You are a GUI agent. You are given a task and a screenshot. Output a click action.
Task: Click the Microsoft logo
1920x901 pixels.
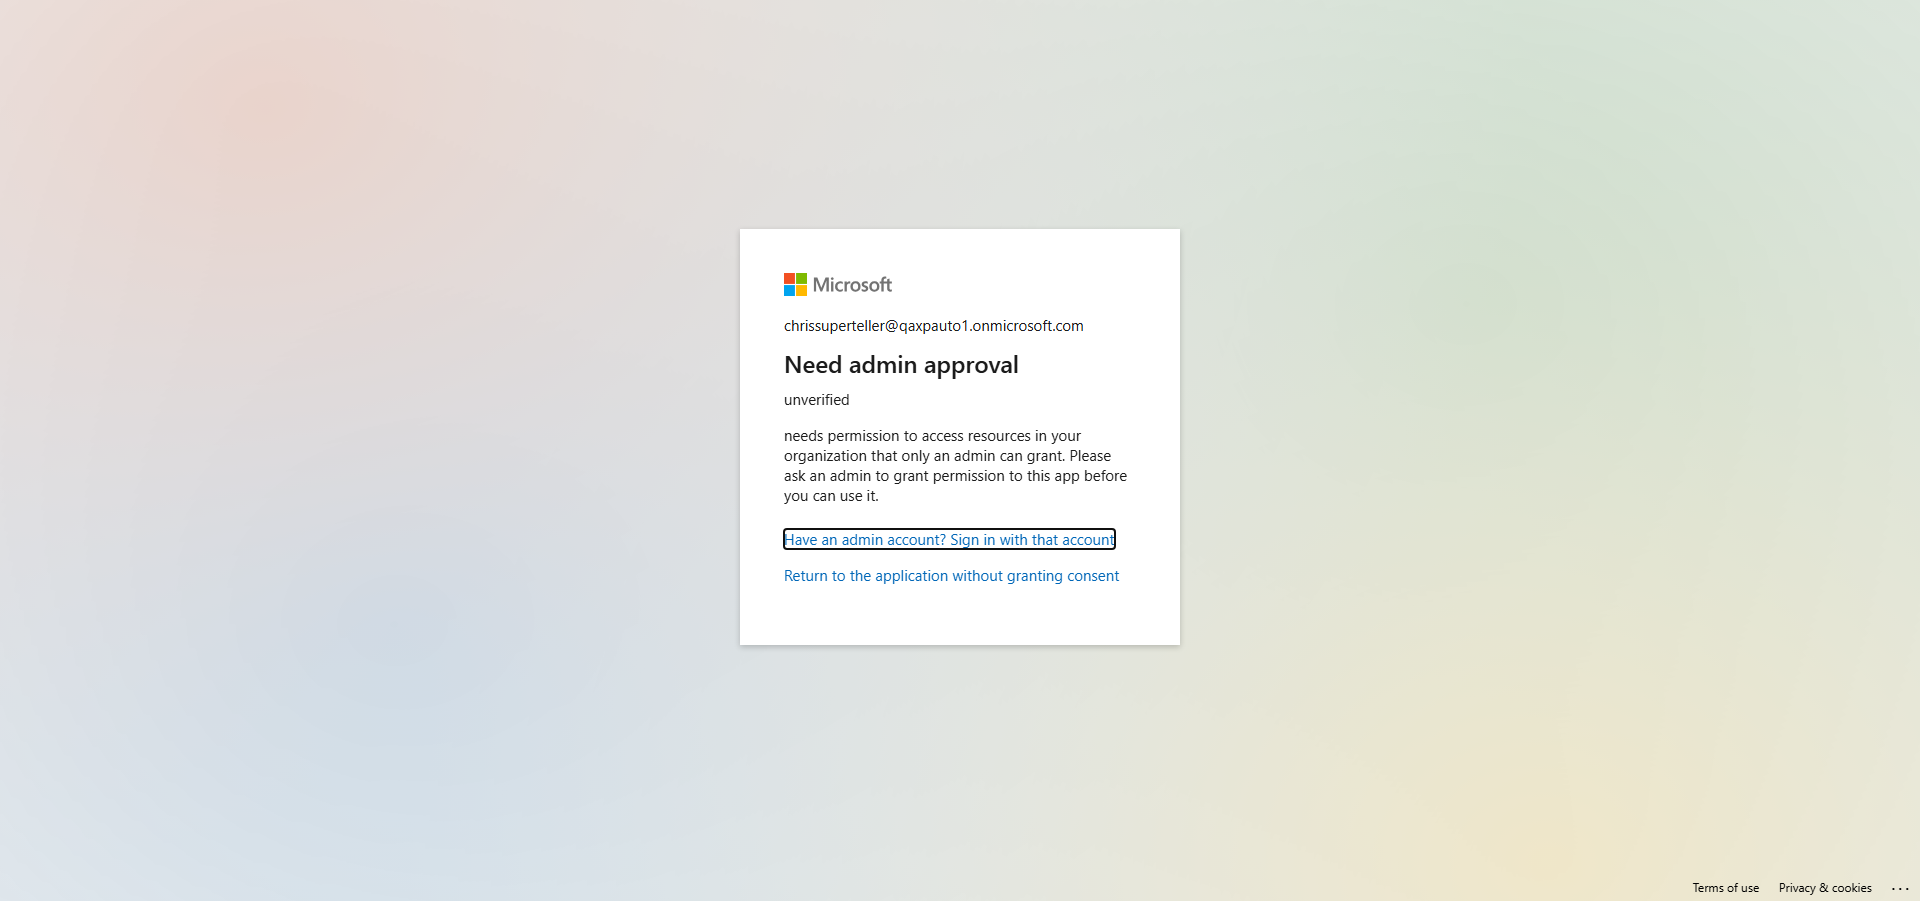(x=838, y=285)
